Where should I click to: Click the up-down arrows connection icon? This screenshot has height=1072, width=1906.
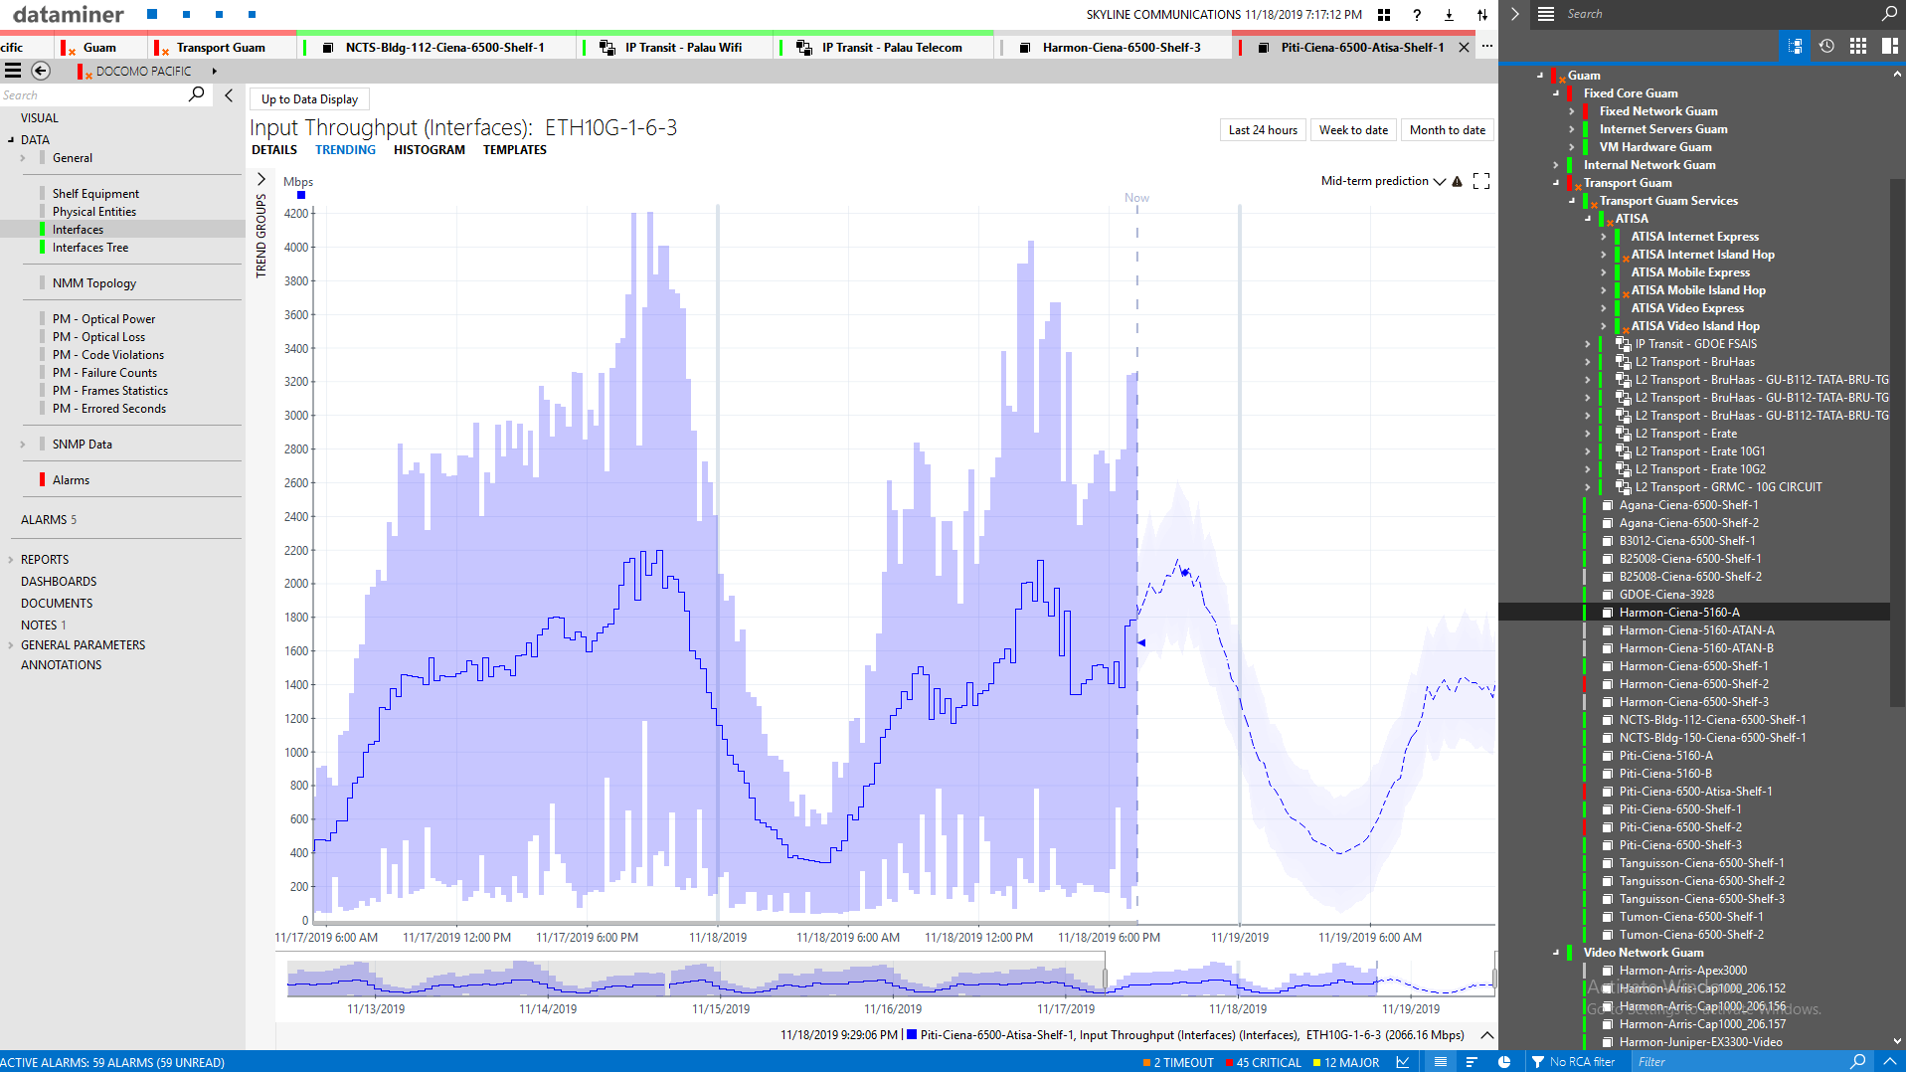[x=1482, y=15]
